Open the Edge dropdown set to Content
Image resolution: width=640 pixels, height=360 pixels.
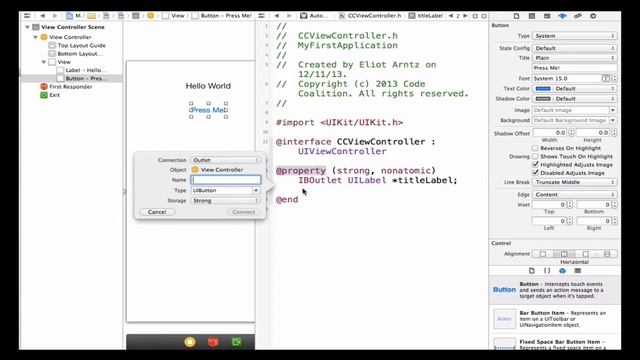[x=575, y=195]
